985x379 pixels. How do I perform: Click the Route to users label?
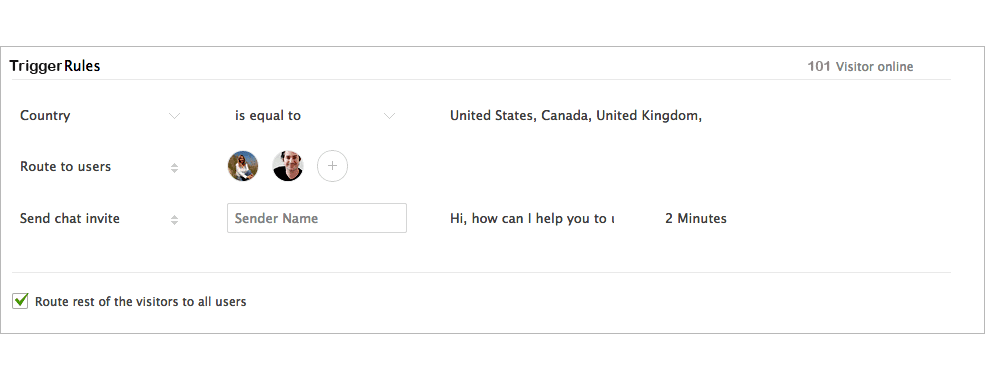coord(65,167)
